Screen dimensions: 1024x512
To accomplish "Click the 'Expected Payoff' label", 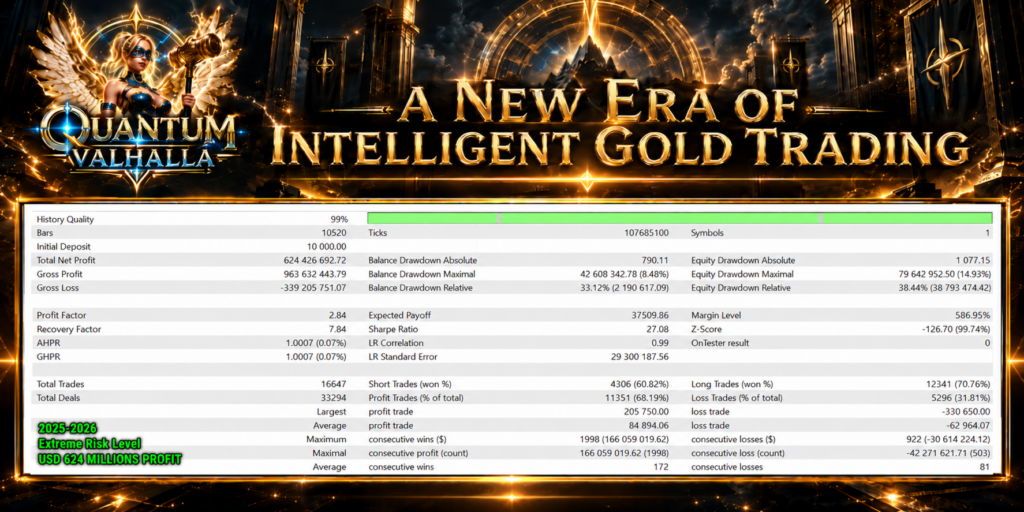I will [399, 315].
